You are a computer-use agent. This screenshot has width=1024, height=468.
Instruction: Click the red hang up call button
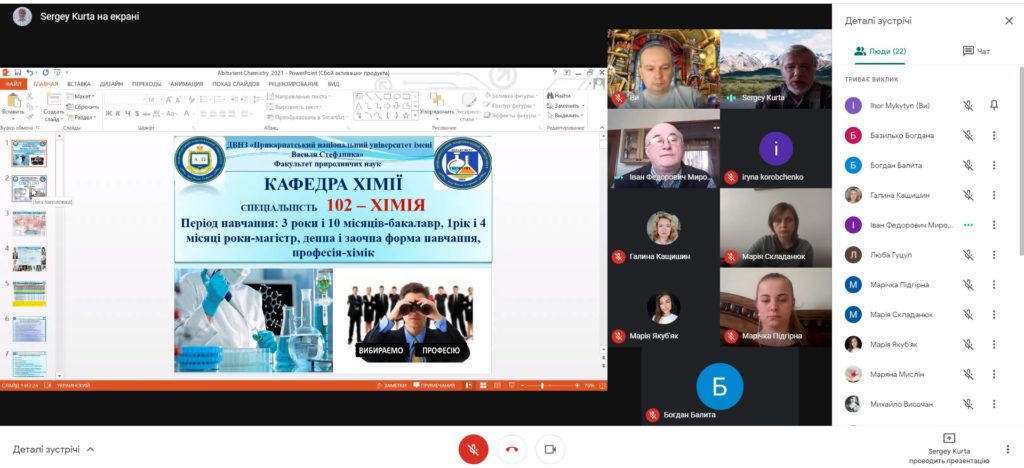(511, 449)
